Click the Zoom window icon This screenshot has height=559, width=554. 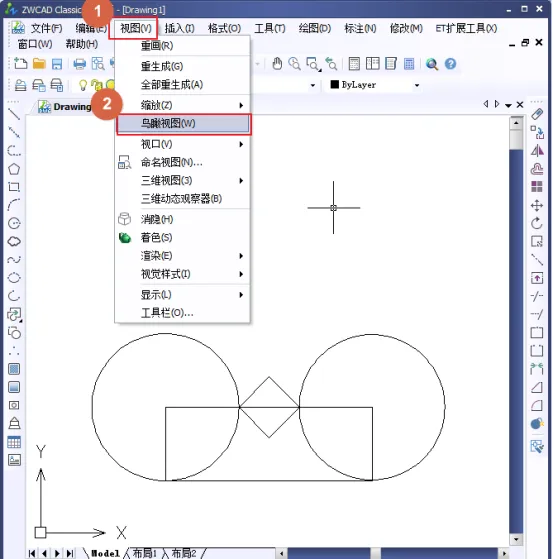pos(313,64)
